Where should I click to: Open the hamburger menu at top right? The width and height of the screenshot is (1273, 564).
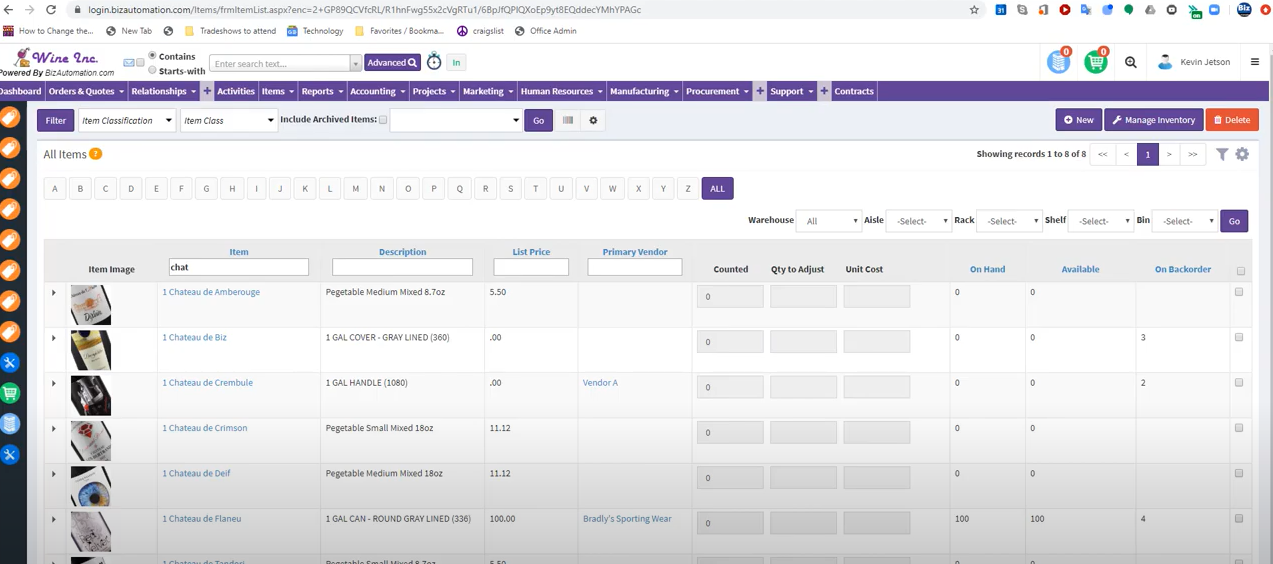[x=1255, y=62]
